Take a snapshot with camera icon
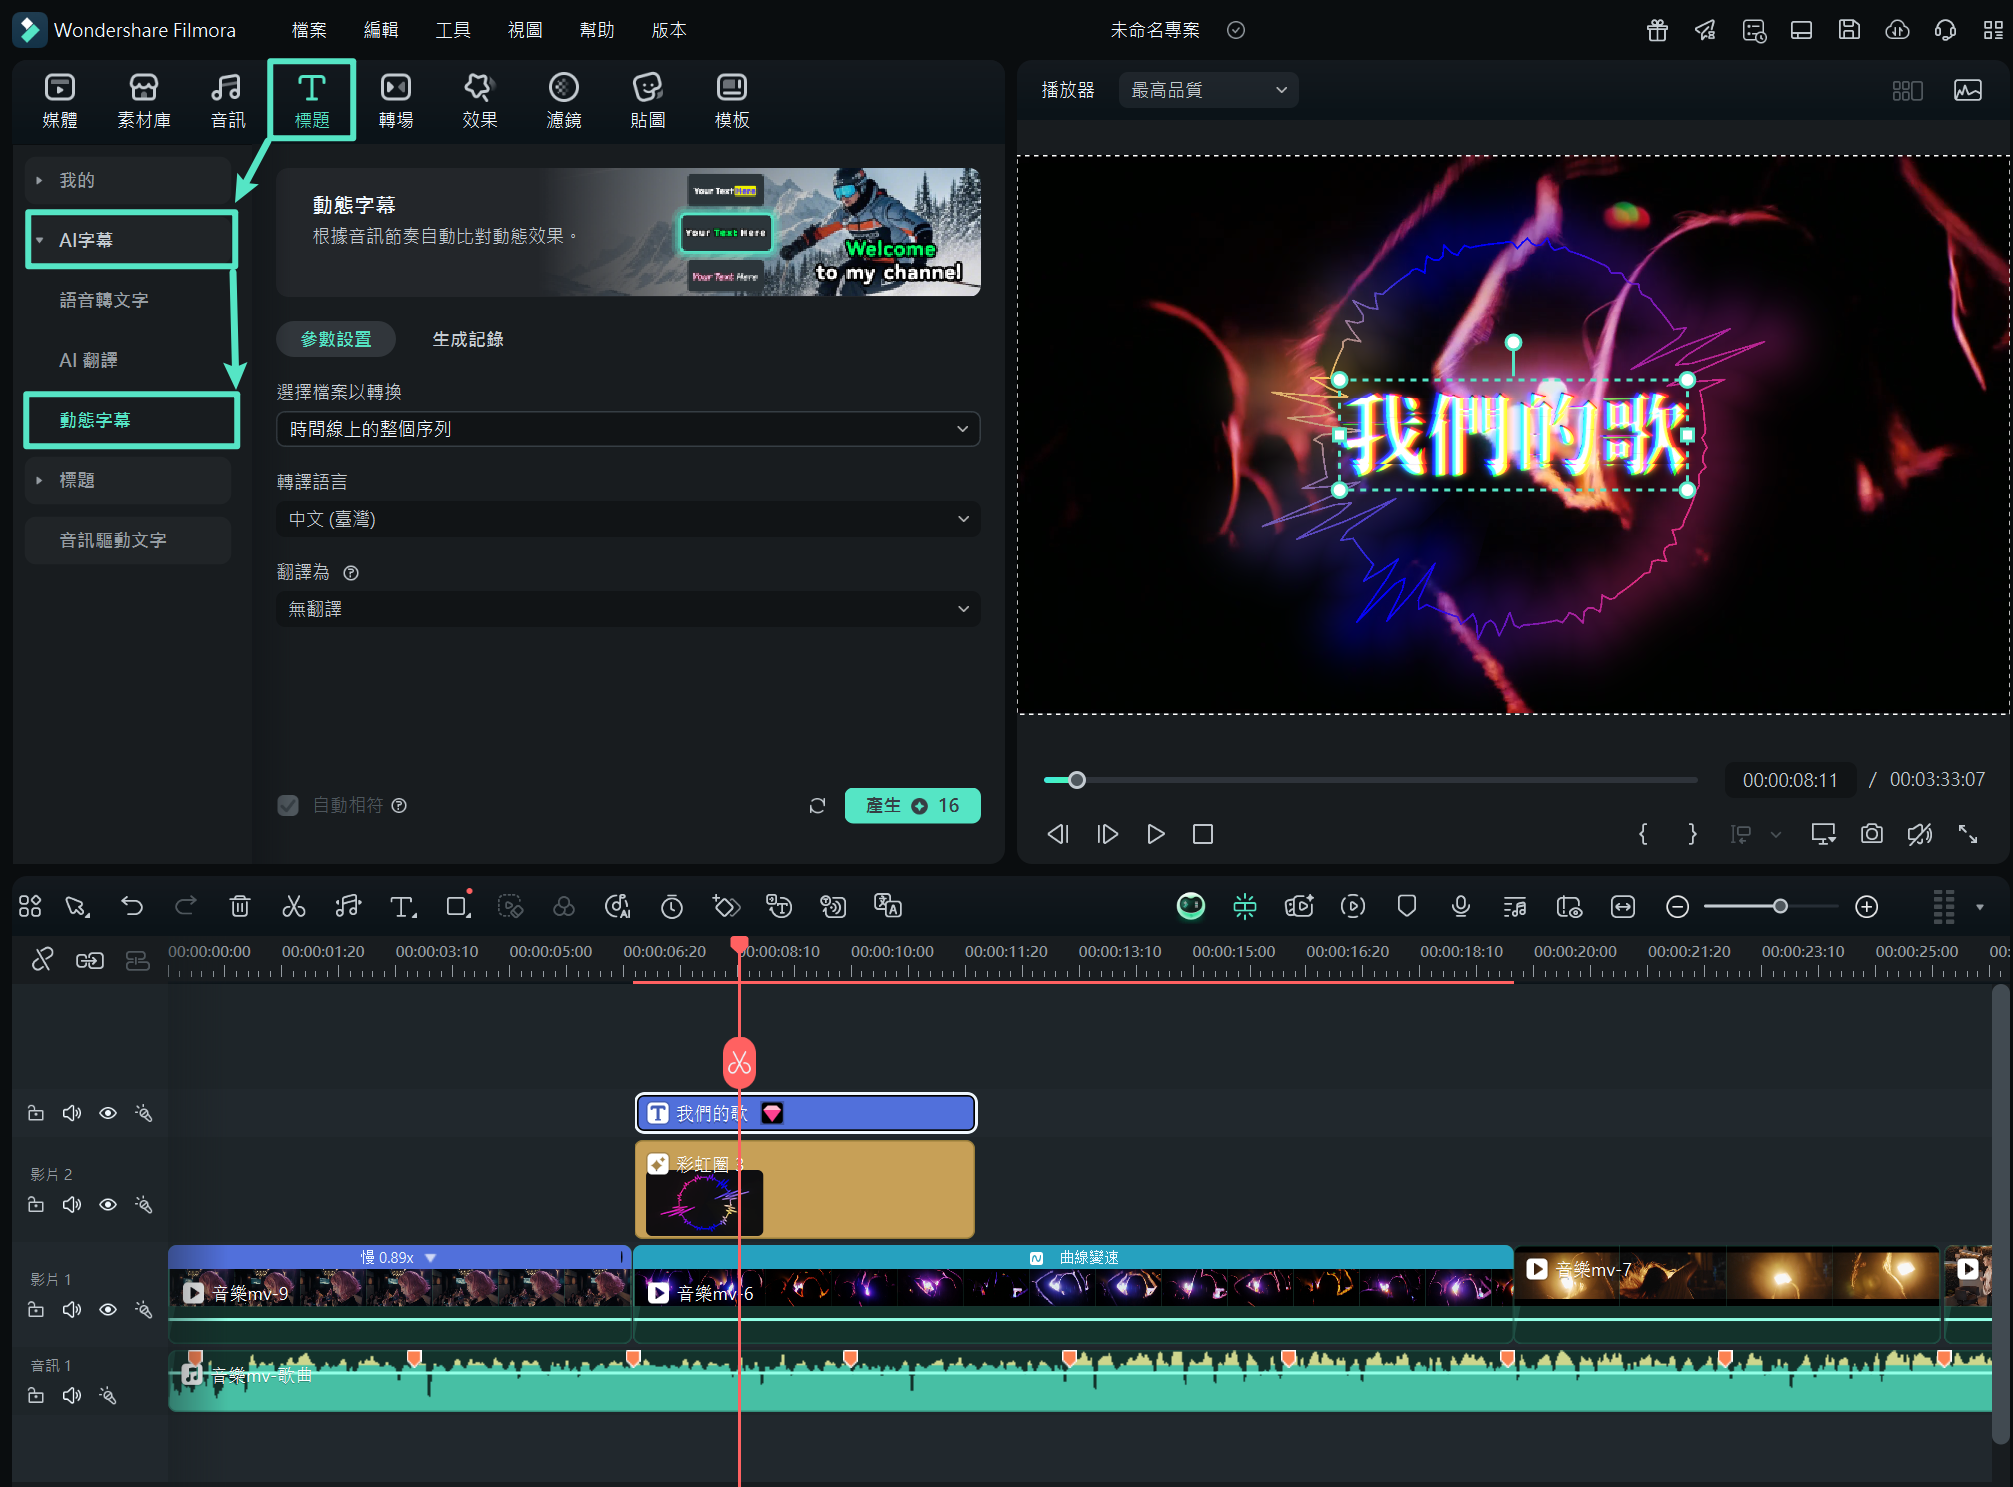This screenshot has height=1487, width=2013. [x=1872, y=834]
